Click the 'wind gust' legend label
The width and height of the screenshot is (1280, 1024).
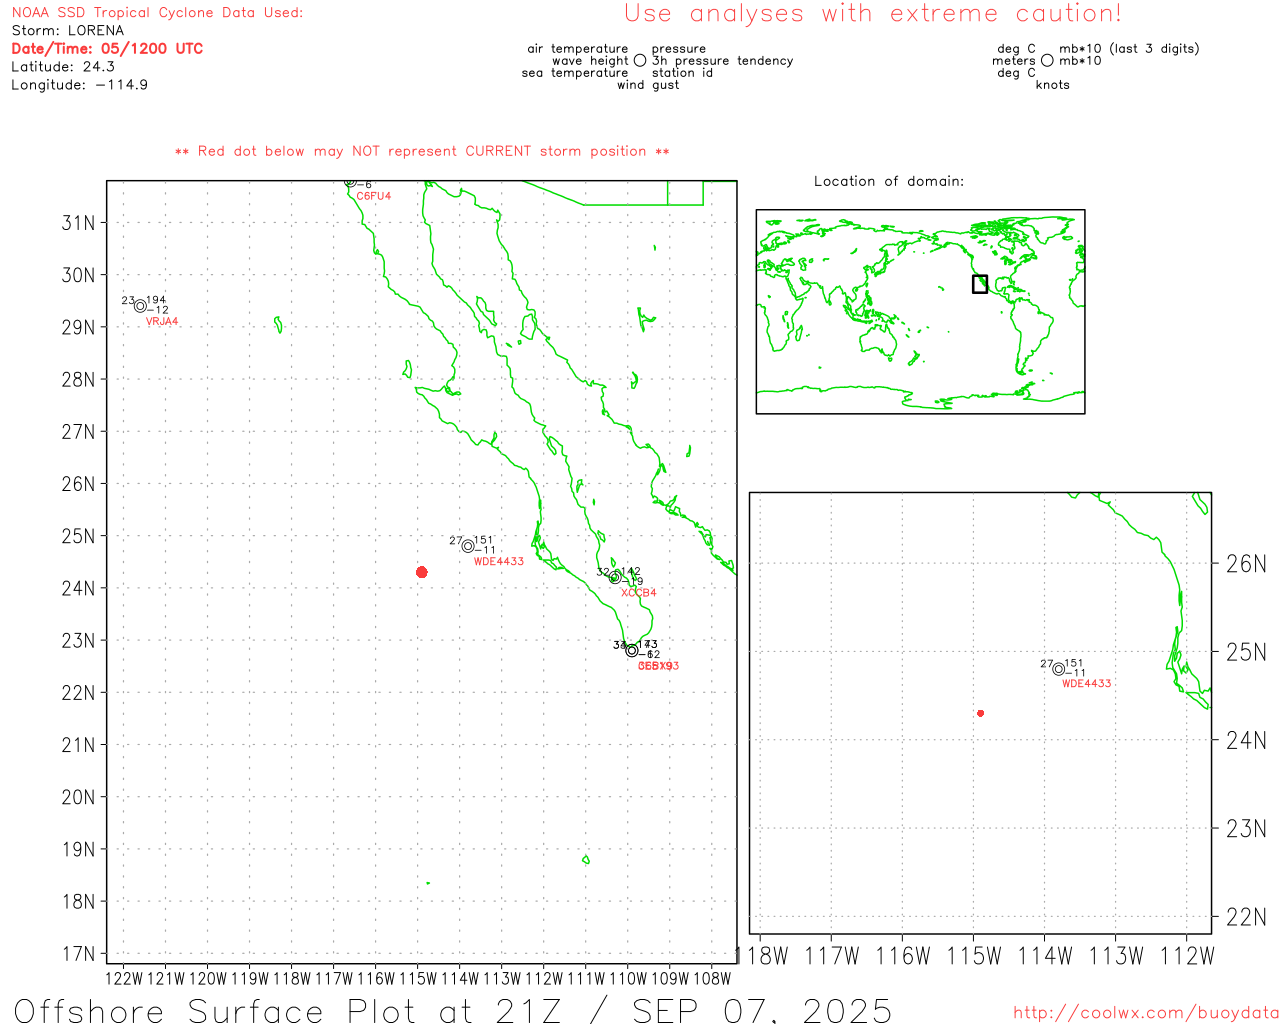[648, 85]
